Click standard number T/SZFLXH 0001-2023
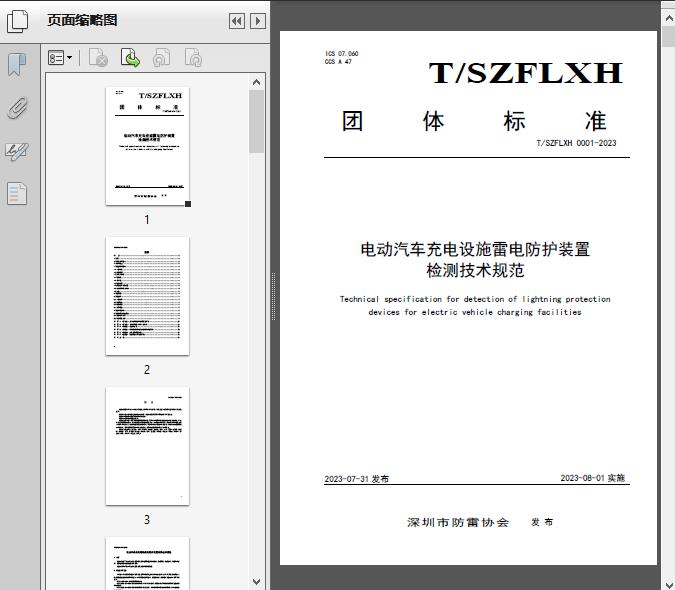675x590 pixels. (x=576, y=143)
